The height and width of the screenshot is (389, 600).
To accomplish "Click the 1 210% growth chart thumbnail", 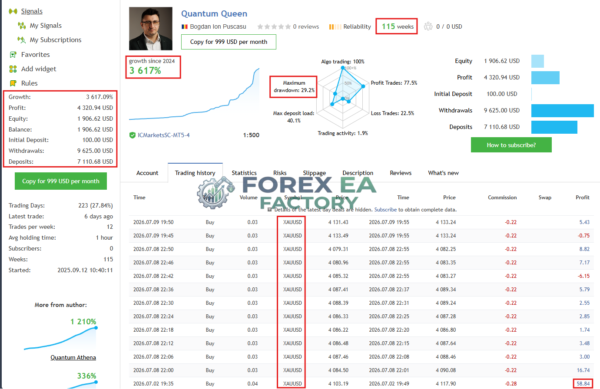I will coord(60,339).
